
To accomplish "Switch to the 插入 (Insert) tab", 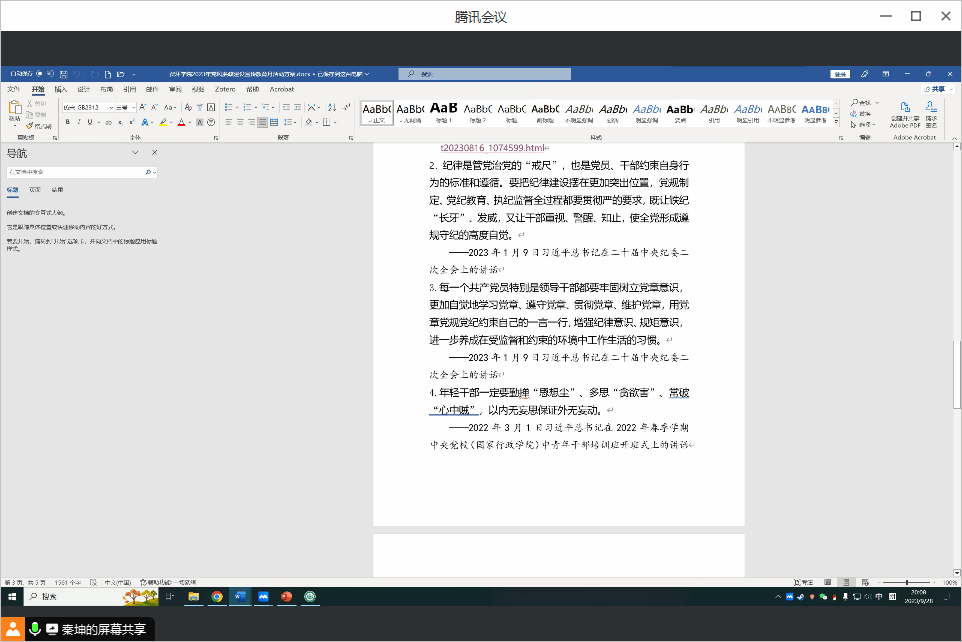I will point(60,89).
